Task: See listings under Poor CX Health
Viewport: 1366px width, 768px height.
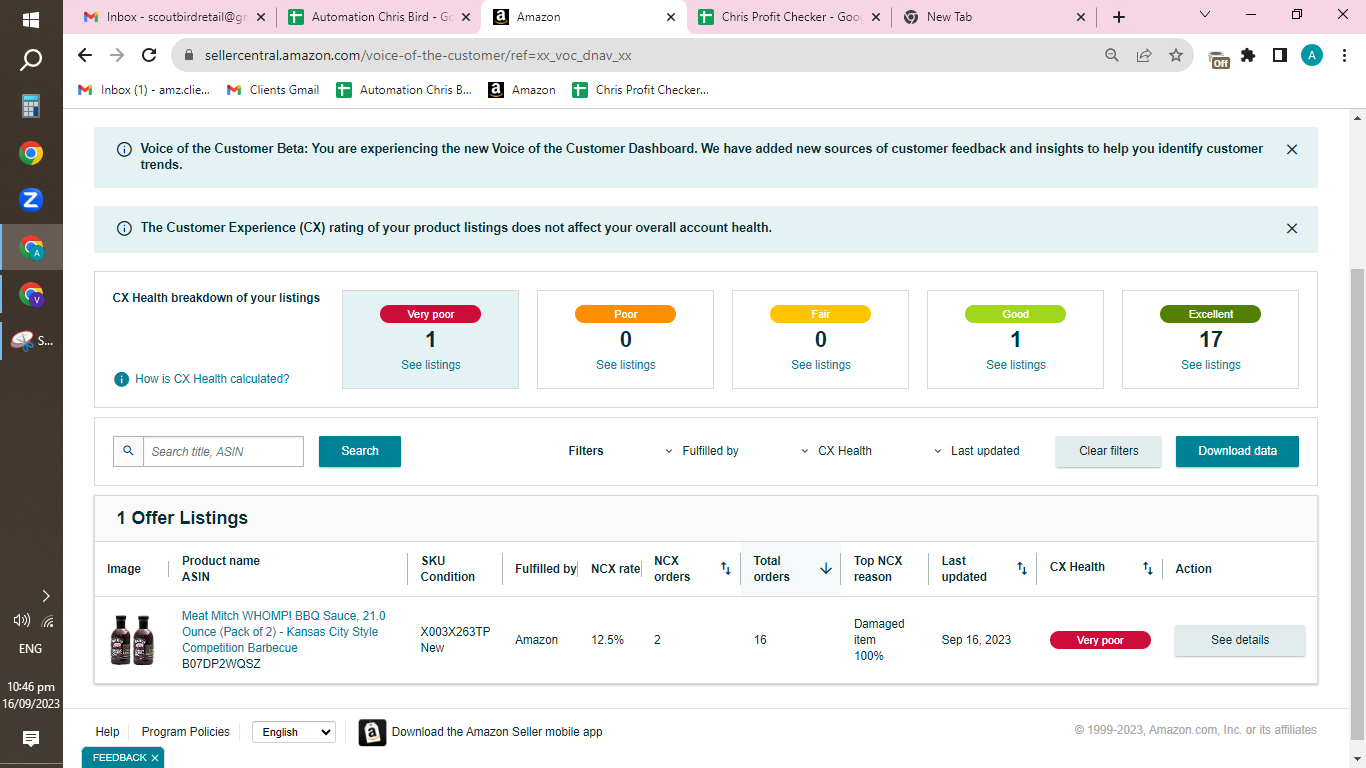Action: click(x=626, y=365)
